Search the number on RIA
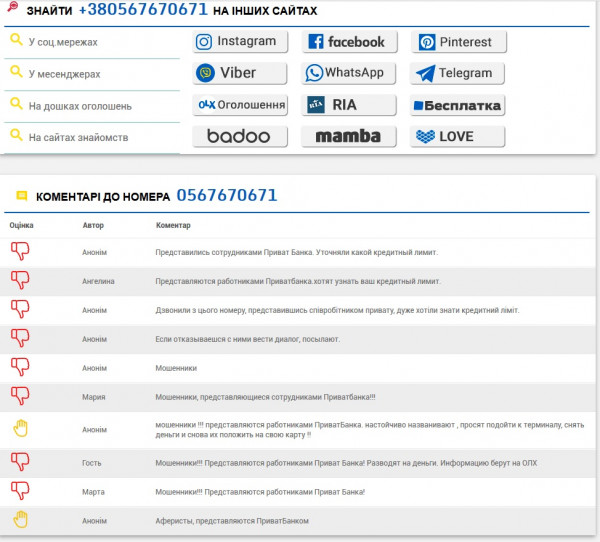 [349, 105]
